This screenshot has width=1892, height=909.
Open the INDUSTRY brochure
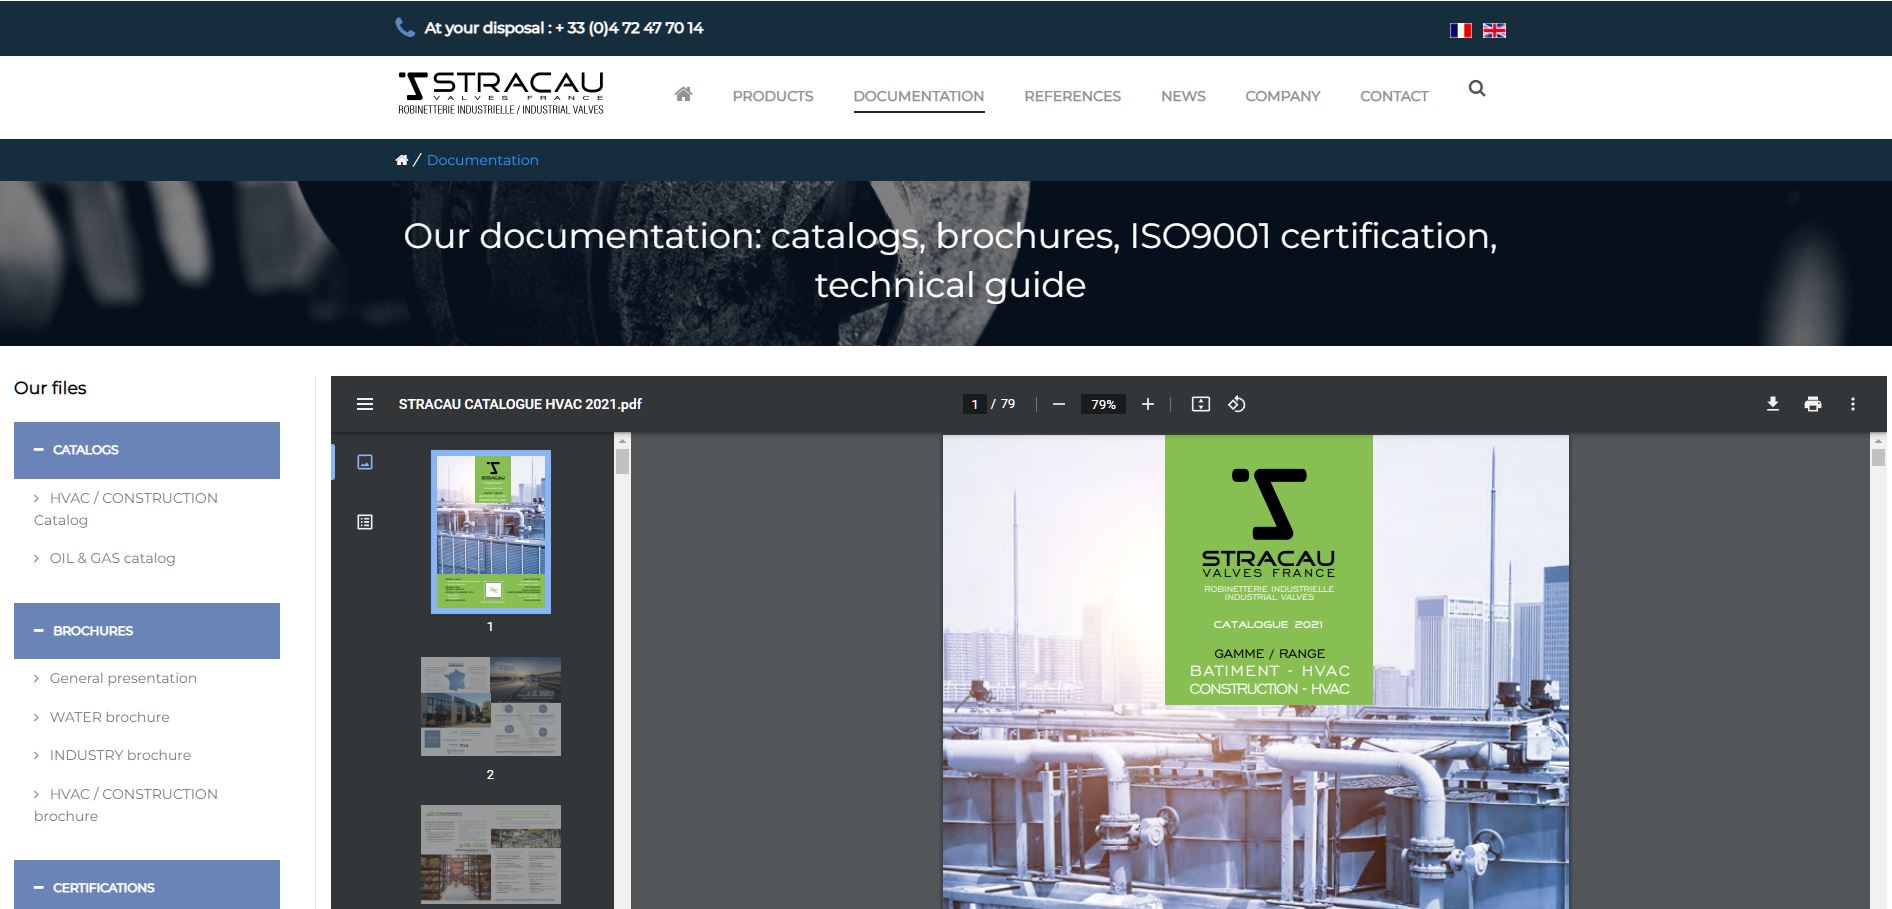click(x=120, y=755)
